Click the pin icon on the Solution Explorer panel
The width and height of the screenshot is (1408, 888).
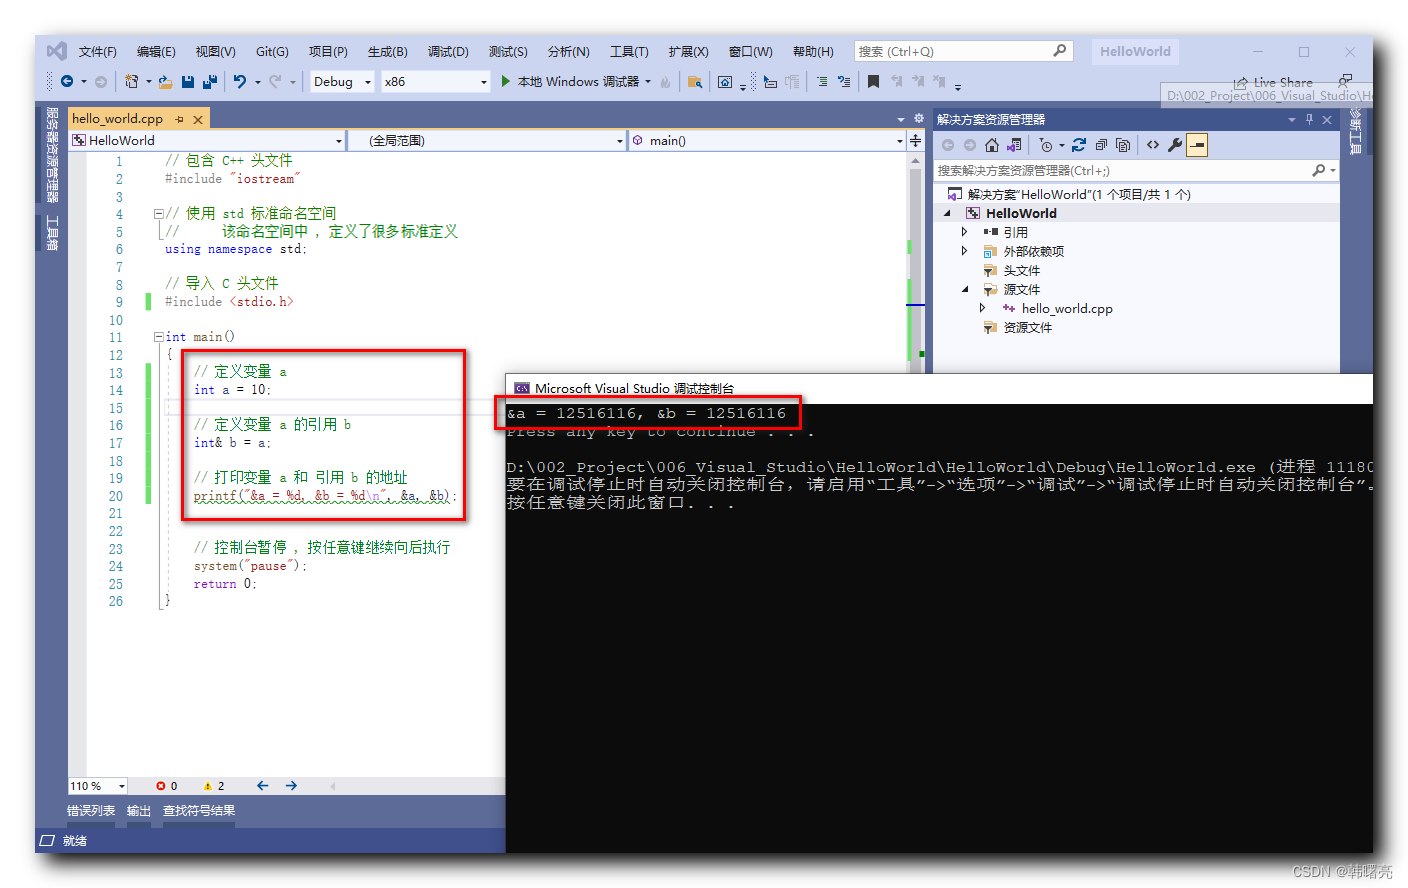coord(1309,119)
